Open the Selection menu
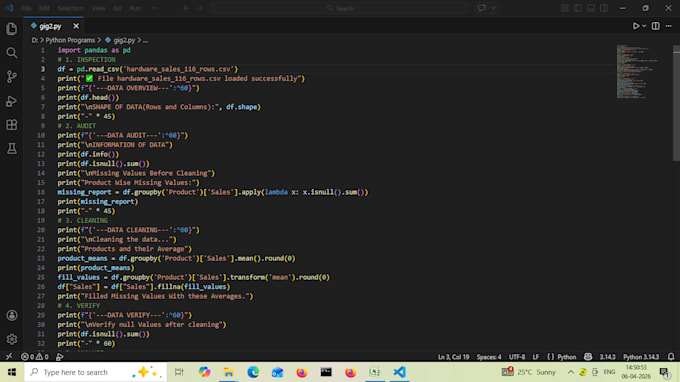Image resolution: width=680 pixels, height=382 pixels. pyautogui.click(x=70, y=8)
